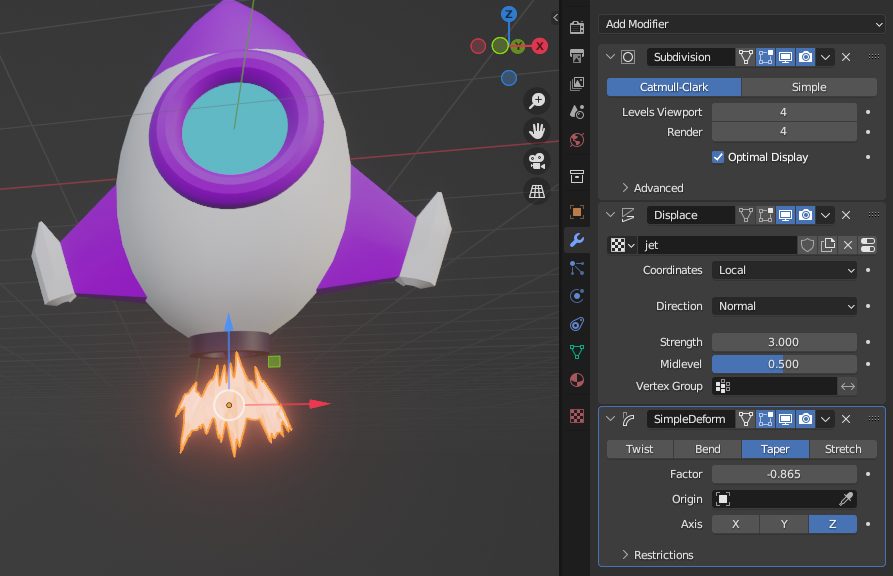Open the Direction dropdown set to Normal
893x576 pixels.
[x=785, y=306]
